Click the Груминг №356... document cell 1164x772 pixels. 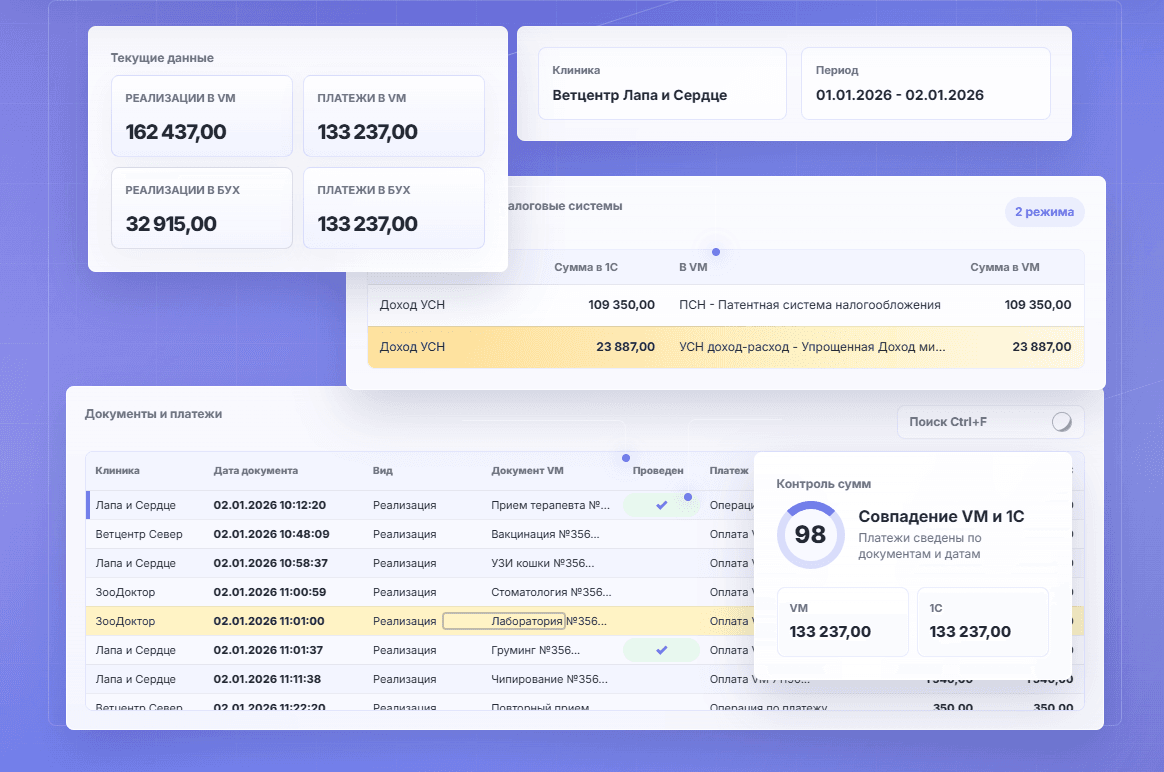pyautogui.click(x=535, y=650)
